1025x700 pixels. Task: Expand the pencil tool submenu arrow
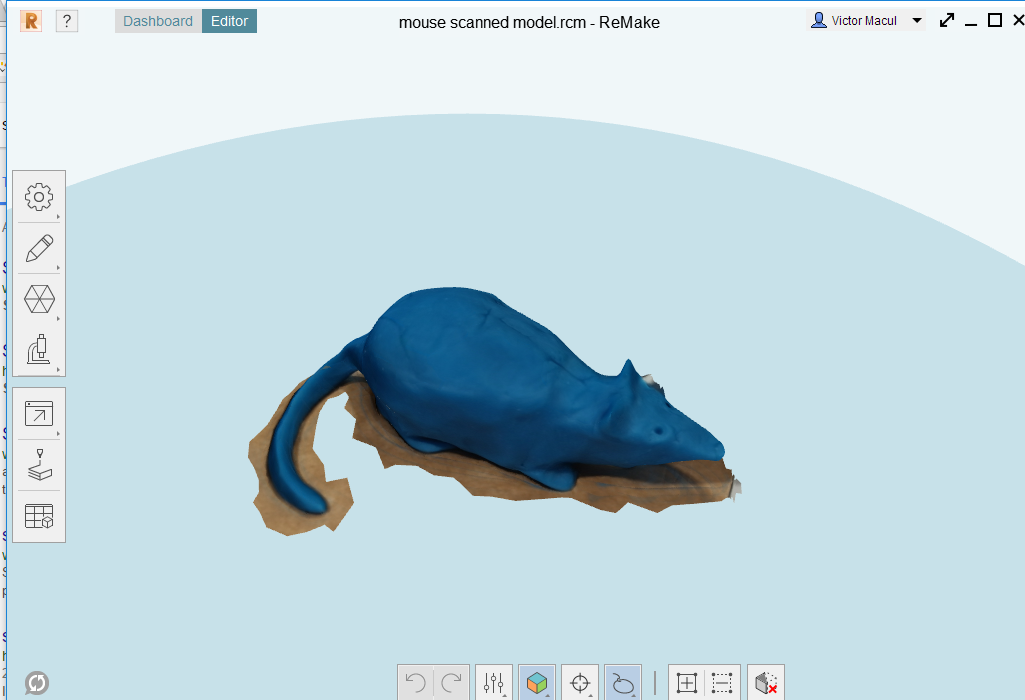pyautogui.click(x=58, y=267)
